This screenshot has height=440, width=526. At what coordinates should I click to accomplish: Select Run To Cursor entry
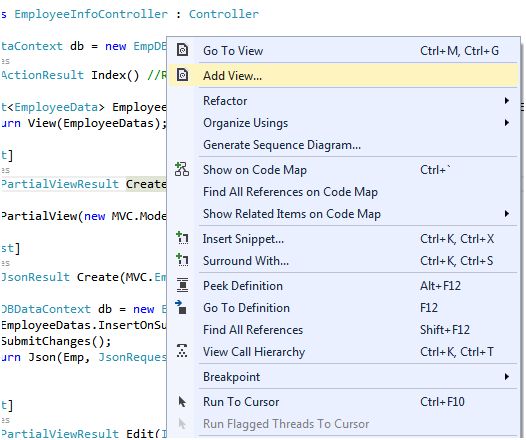pos(343,402)
